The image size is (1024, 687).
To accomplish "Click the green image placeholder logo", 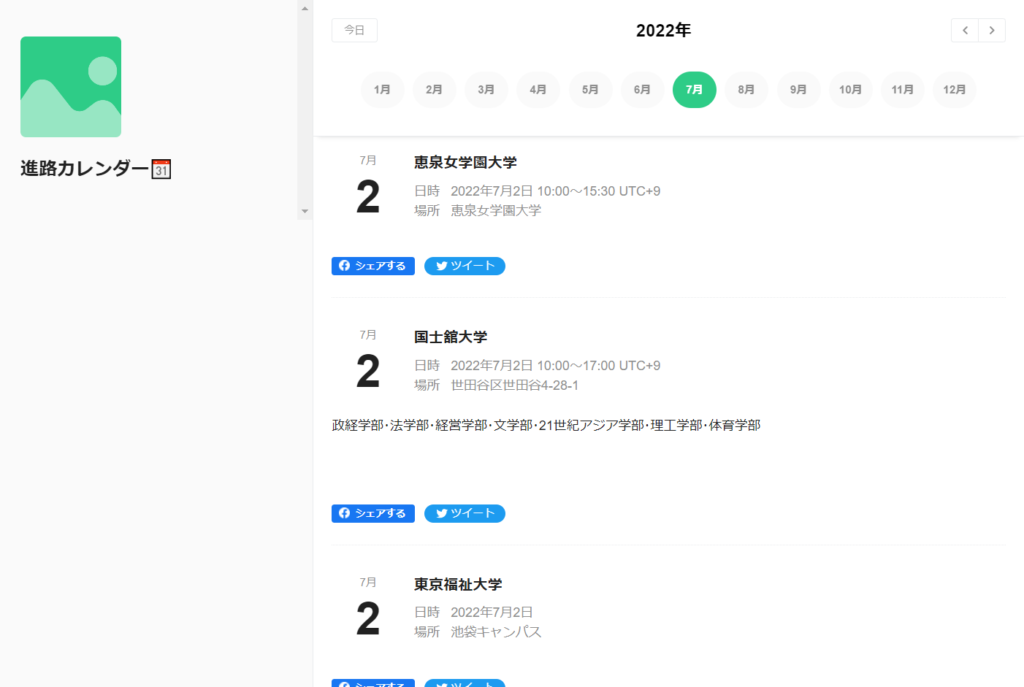I will [71, 87].
